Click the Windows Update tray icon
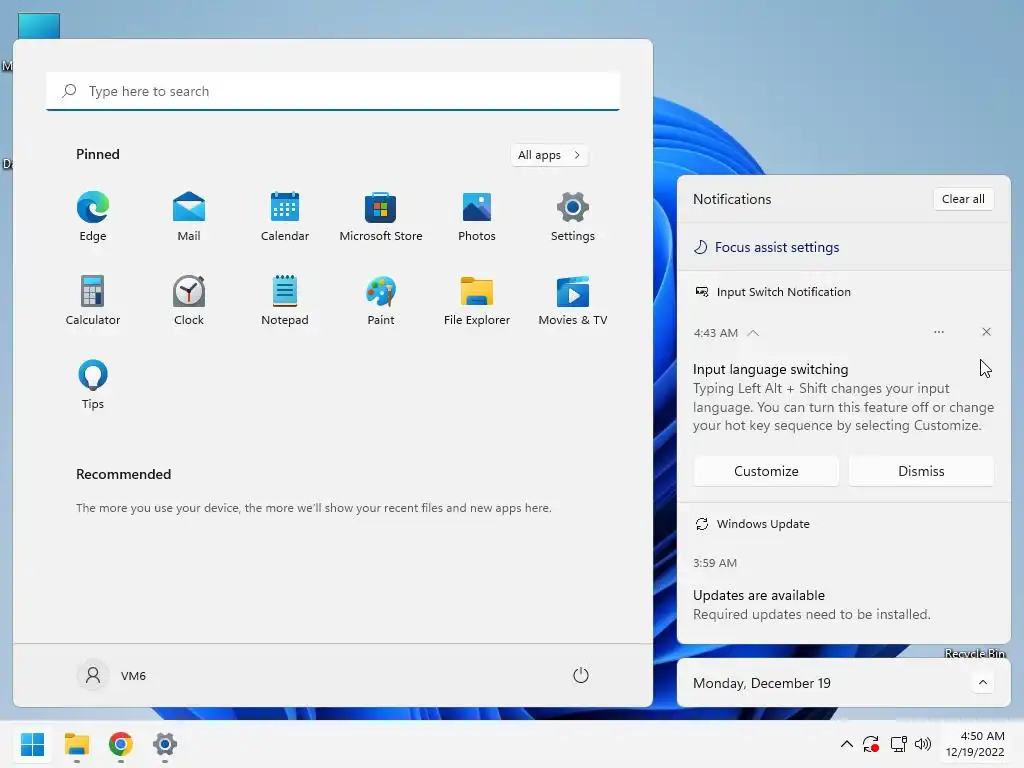The width and height of the screenshot is (1024, 768). click(871, 744)
